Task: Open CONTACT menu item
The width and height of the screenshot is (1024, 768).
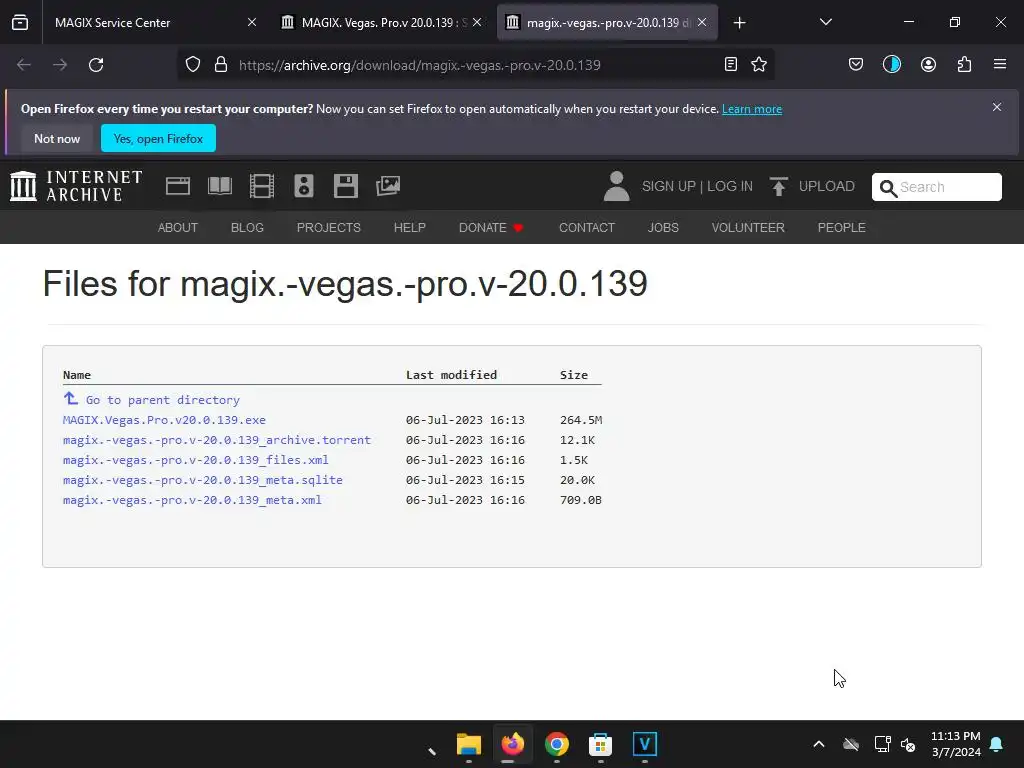Action: 586,227
